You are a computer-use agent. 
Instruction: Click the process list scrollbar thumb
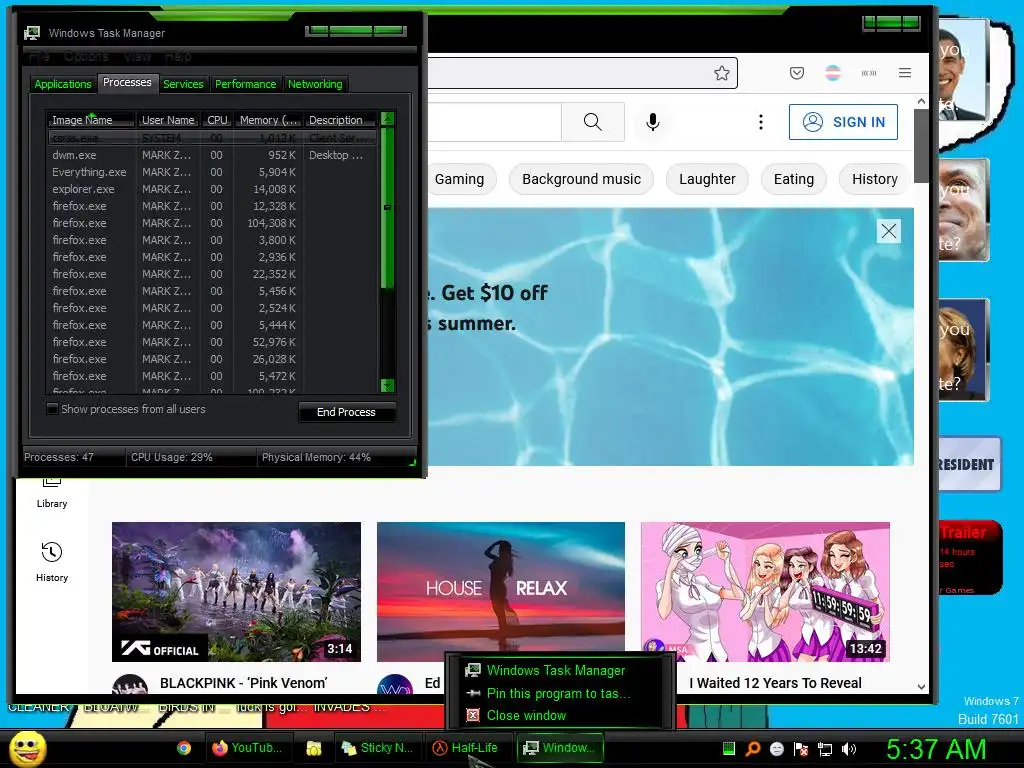[387, 208]
